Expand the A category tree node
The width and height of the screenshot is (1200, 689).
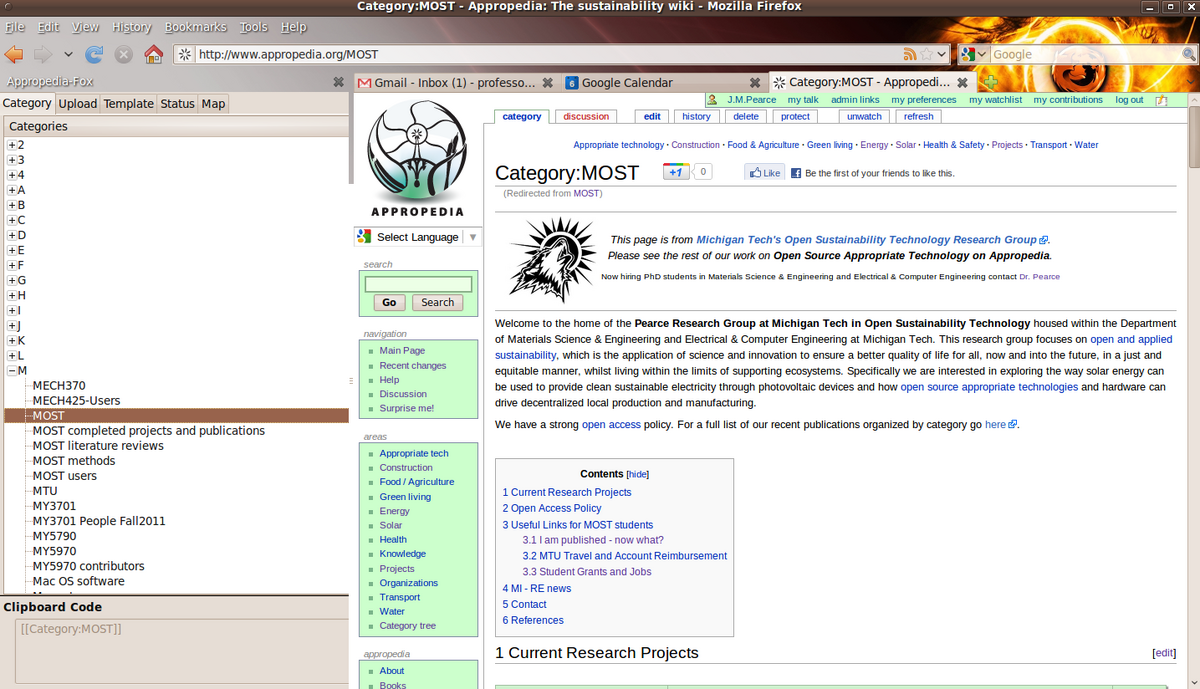12,190
